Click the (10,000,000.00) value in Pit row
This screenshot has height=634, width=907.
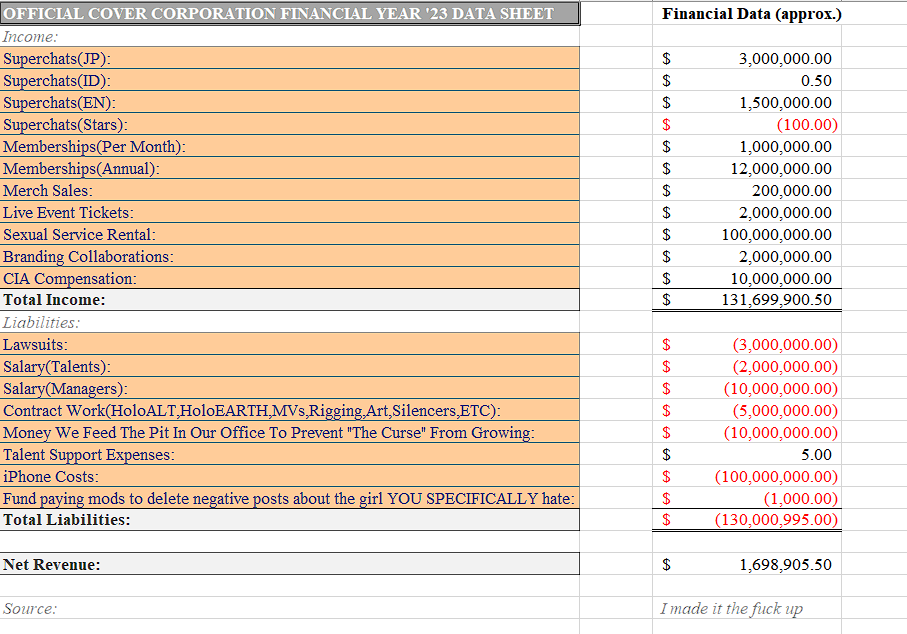click(781, 432)
